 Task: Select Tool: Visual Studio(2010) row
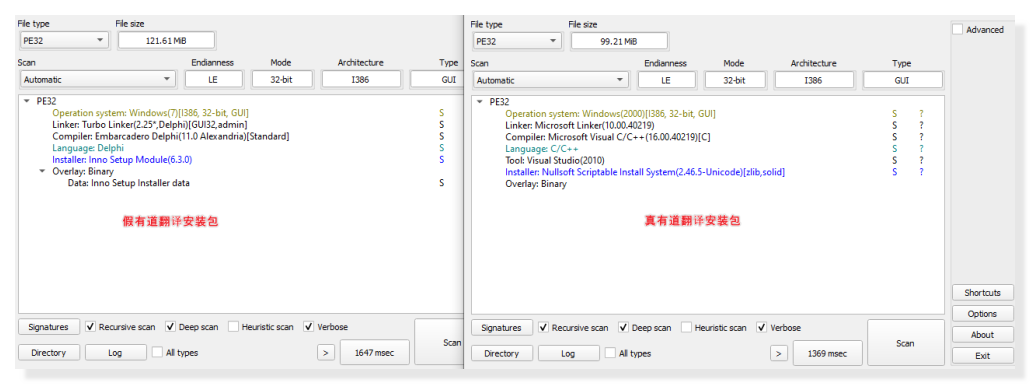coord(555,160)
